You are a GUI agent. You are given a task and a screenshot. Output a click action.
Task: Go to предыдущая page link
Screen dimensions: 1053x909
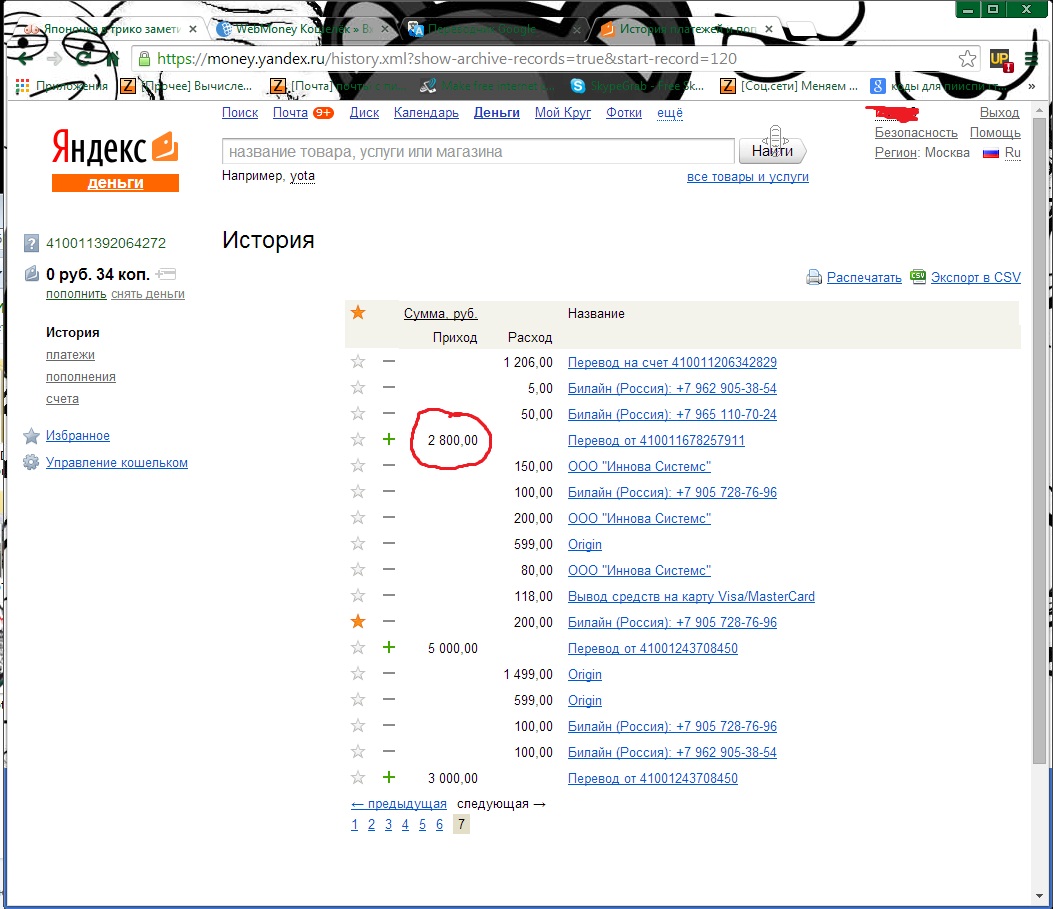click(399, 804)
